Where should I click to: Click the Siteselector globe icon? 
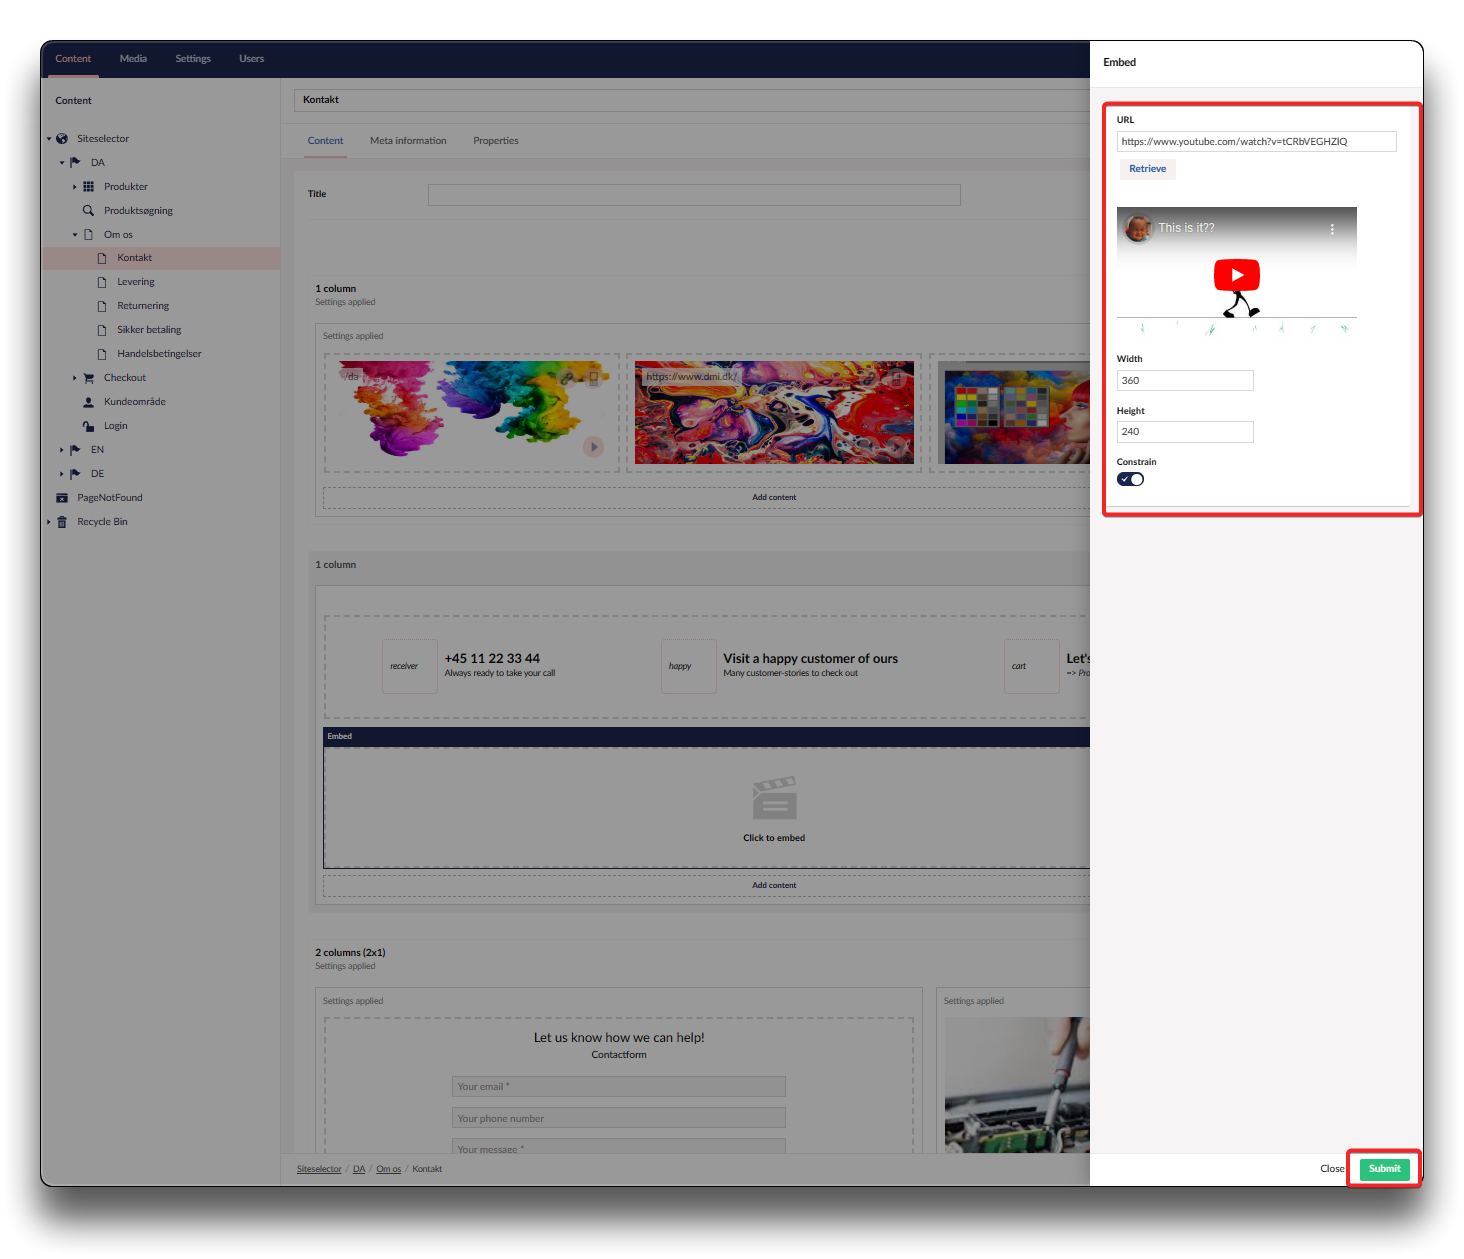tap(62, 139)
